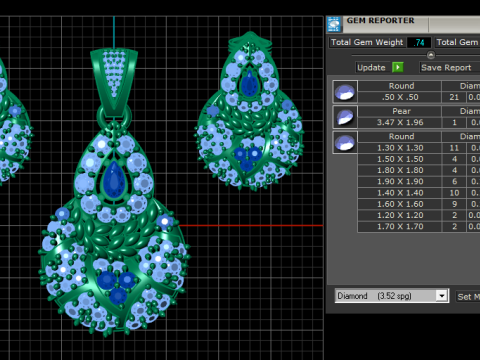
Task: Select the pear sapphire in the right pendant
Action: pos(249,83)
